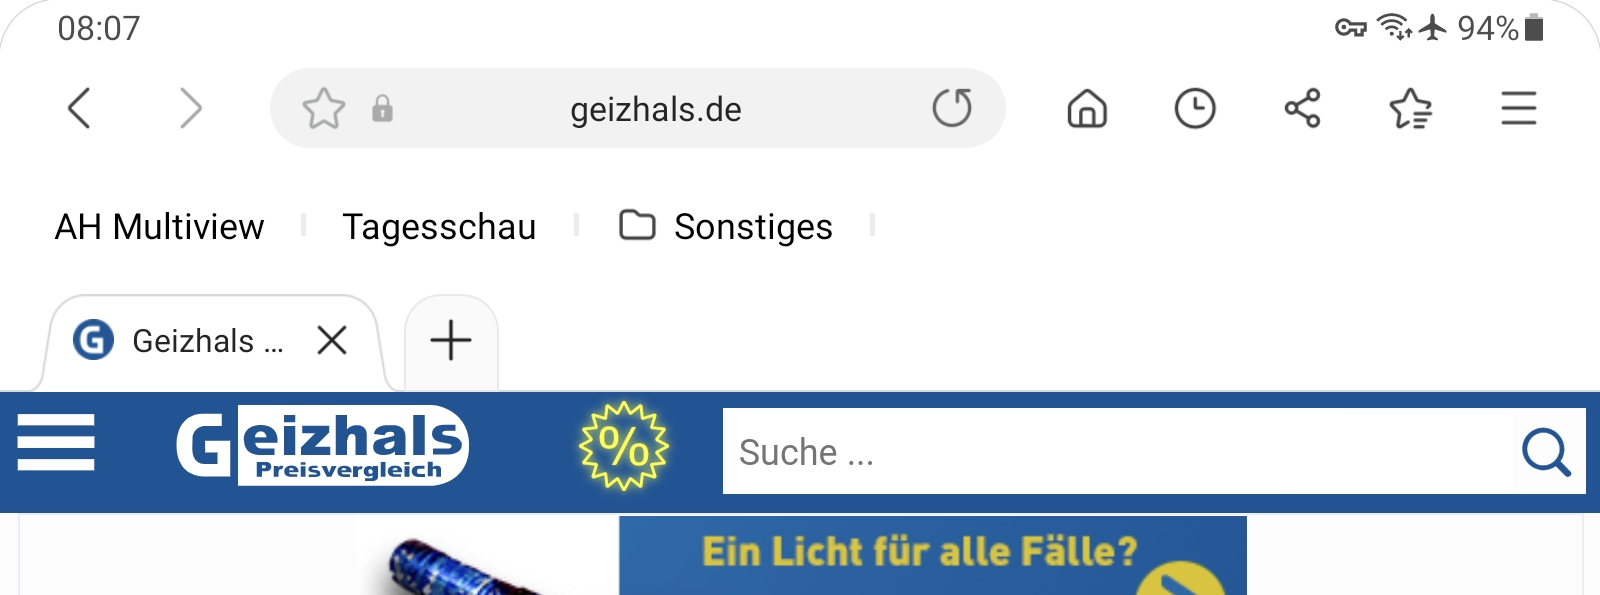Screen dimensions: 1600x595
Task: Open the browser home page icon
Action: click(x=1087, y=108)
